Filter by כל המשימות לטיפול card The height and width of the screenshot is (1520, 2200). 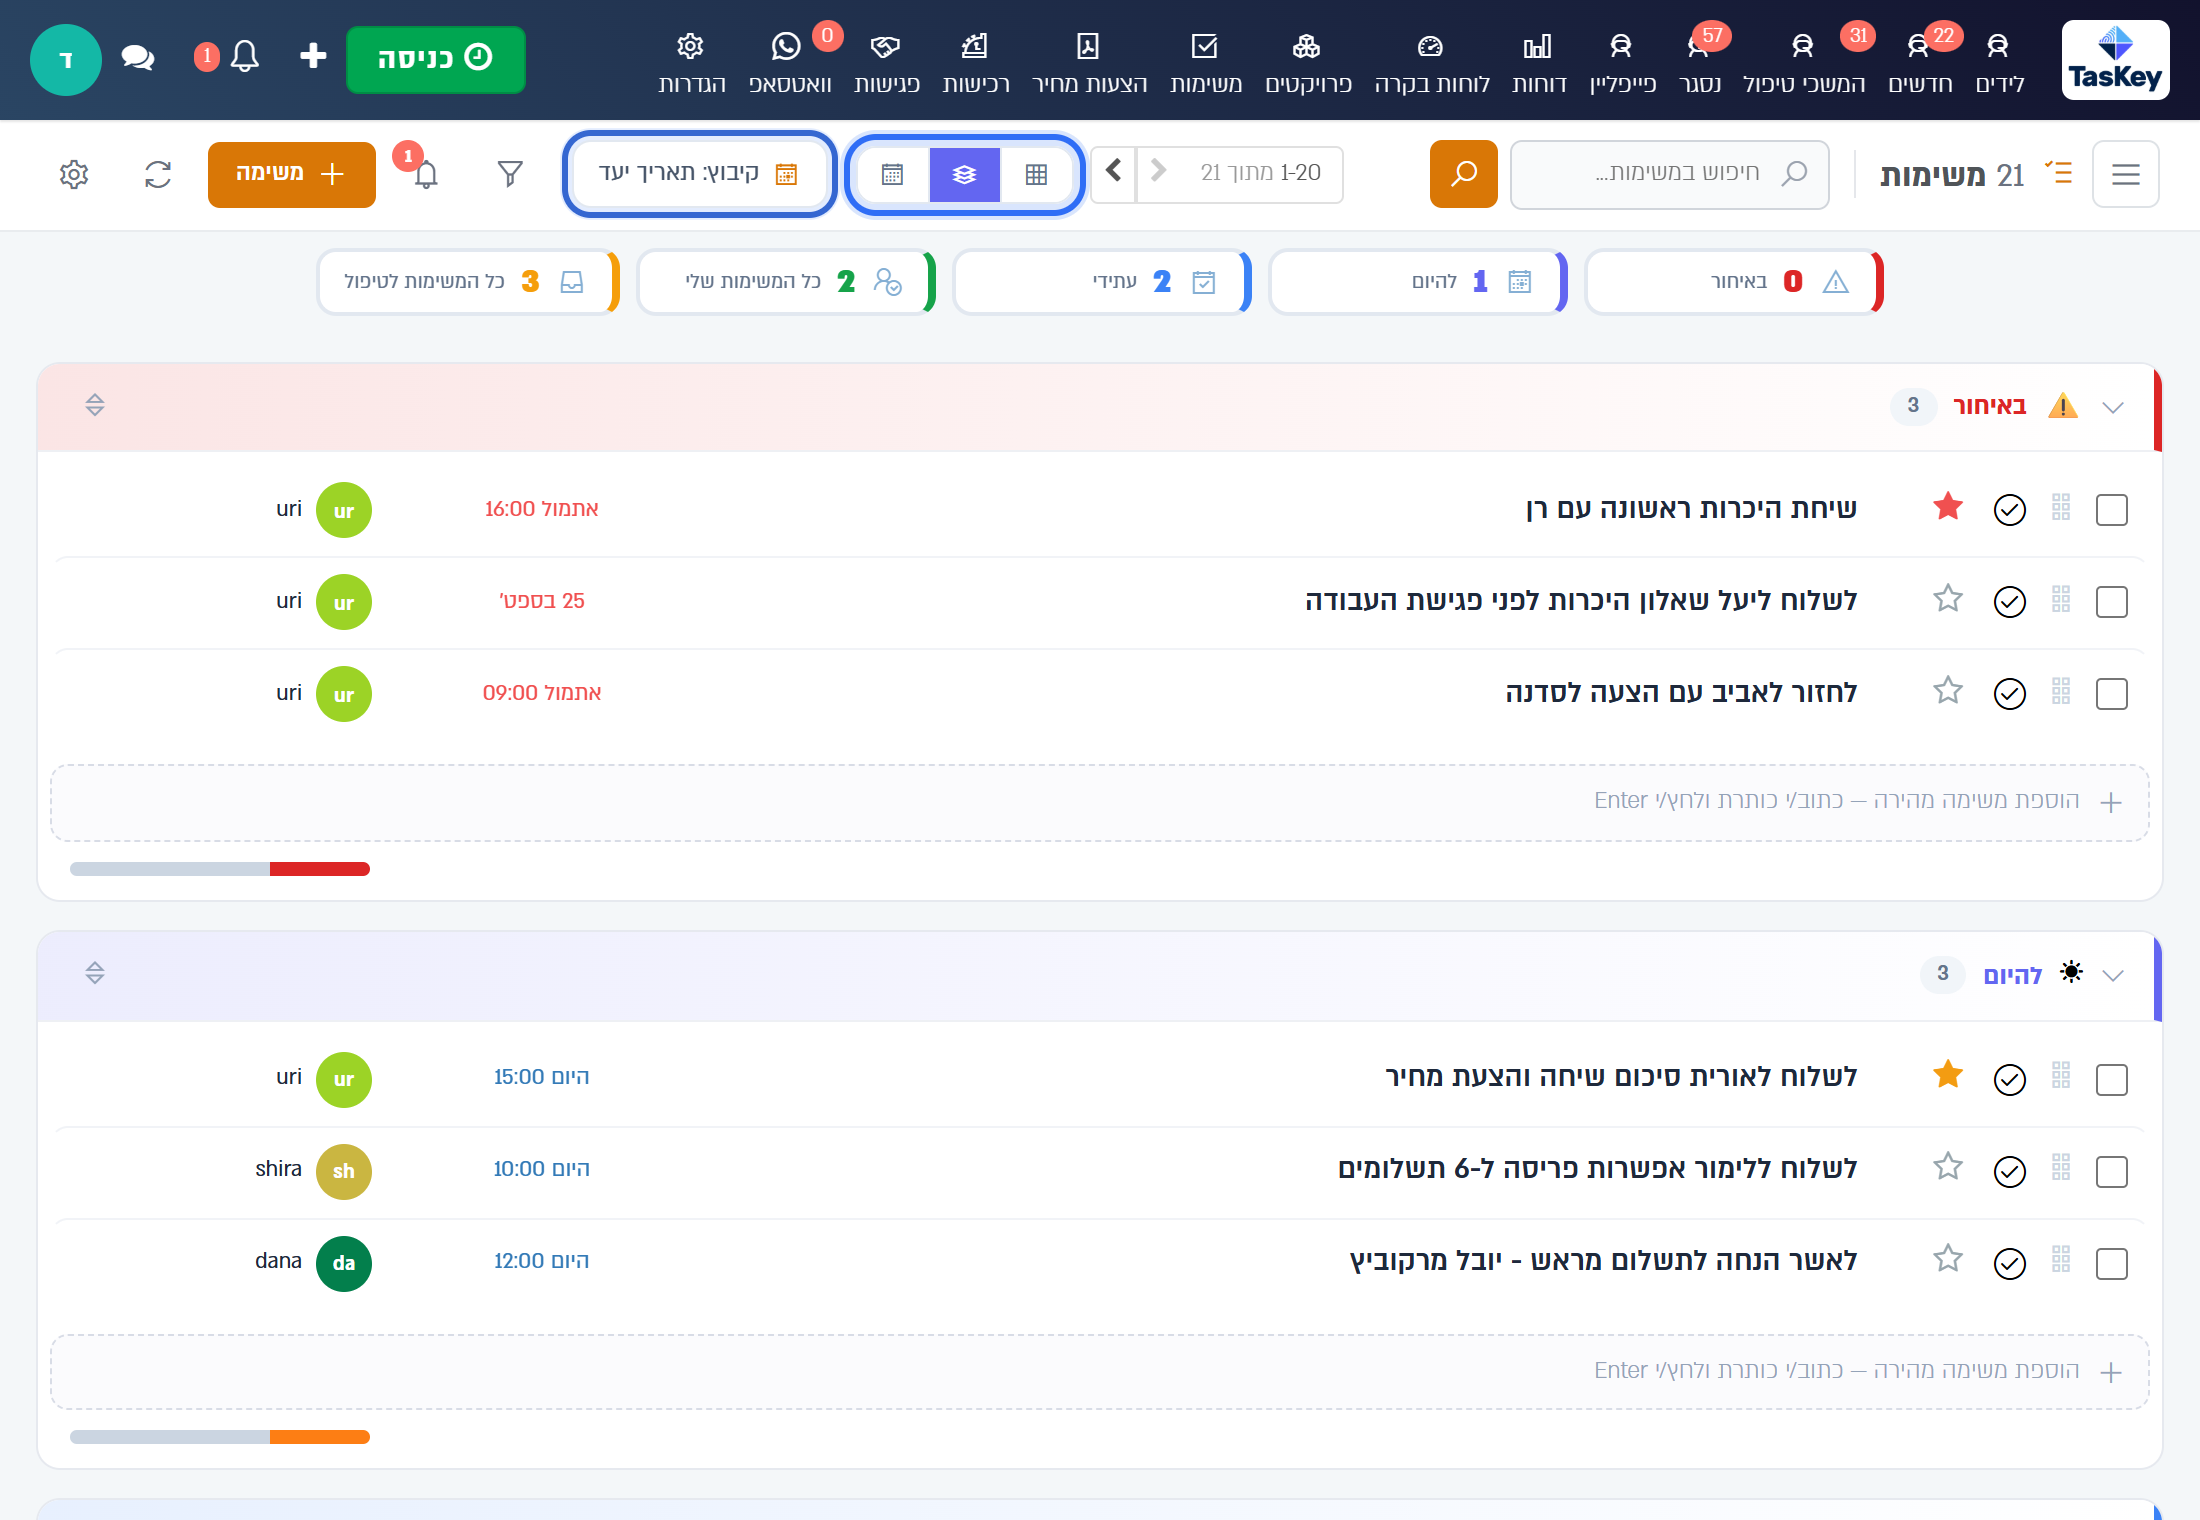pyautogui.click(x=468, y=282)
